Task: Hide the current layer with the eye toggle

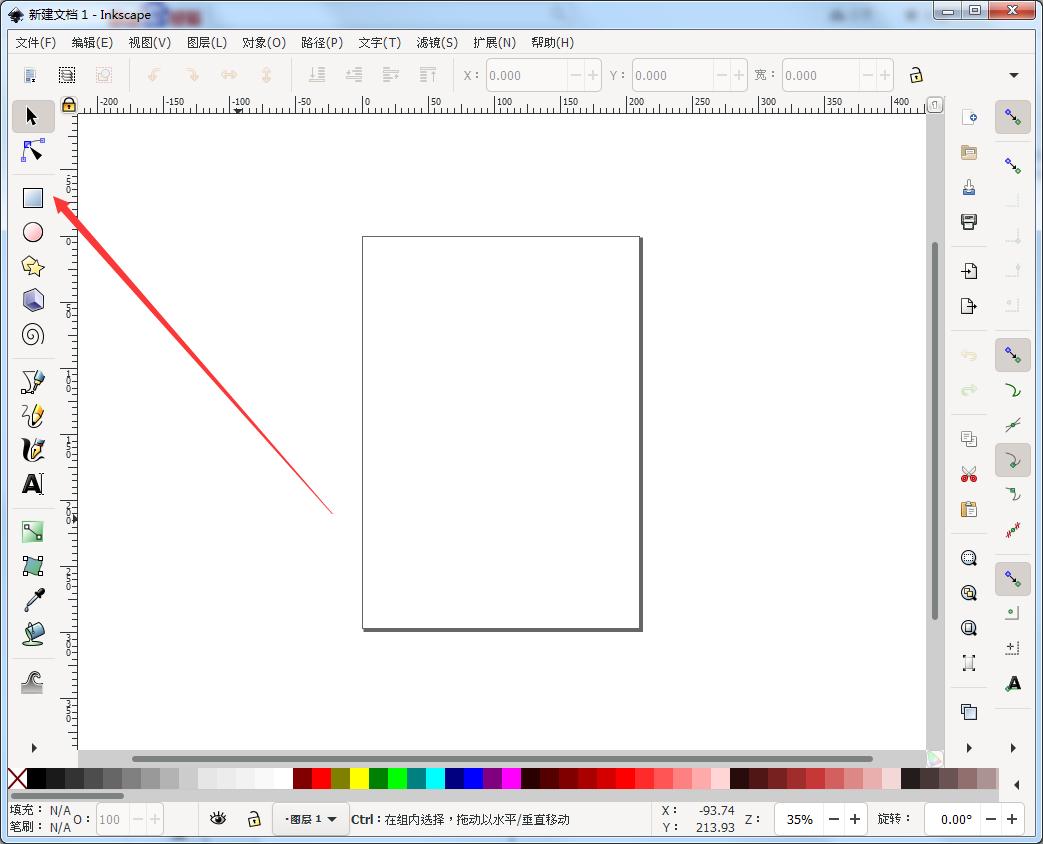Action: click(218, 818)
